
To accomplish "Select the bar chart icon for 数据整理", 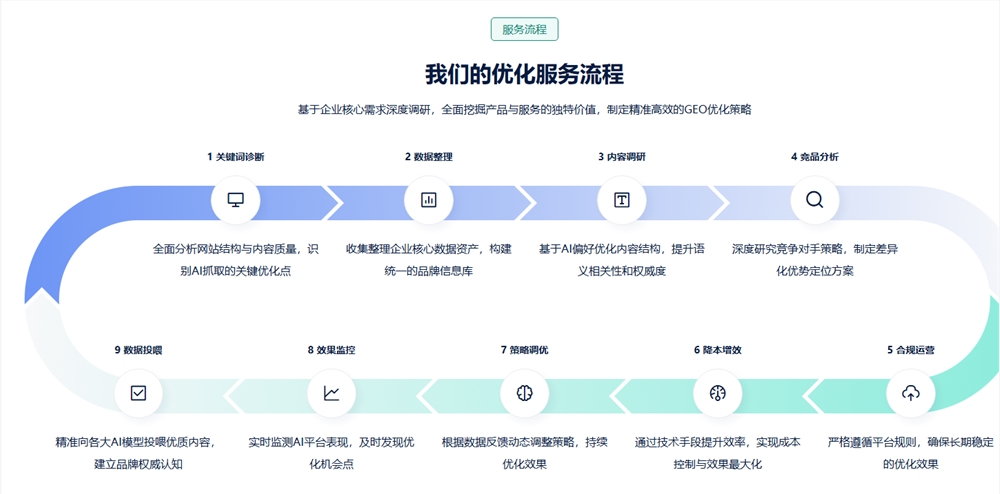I will pos(429,200).
